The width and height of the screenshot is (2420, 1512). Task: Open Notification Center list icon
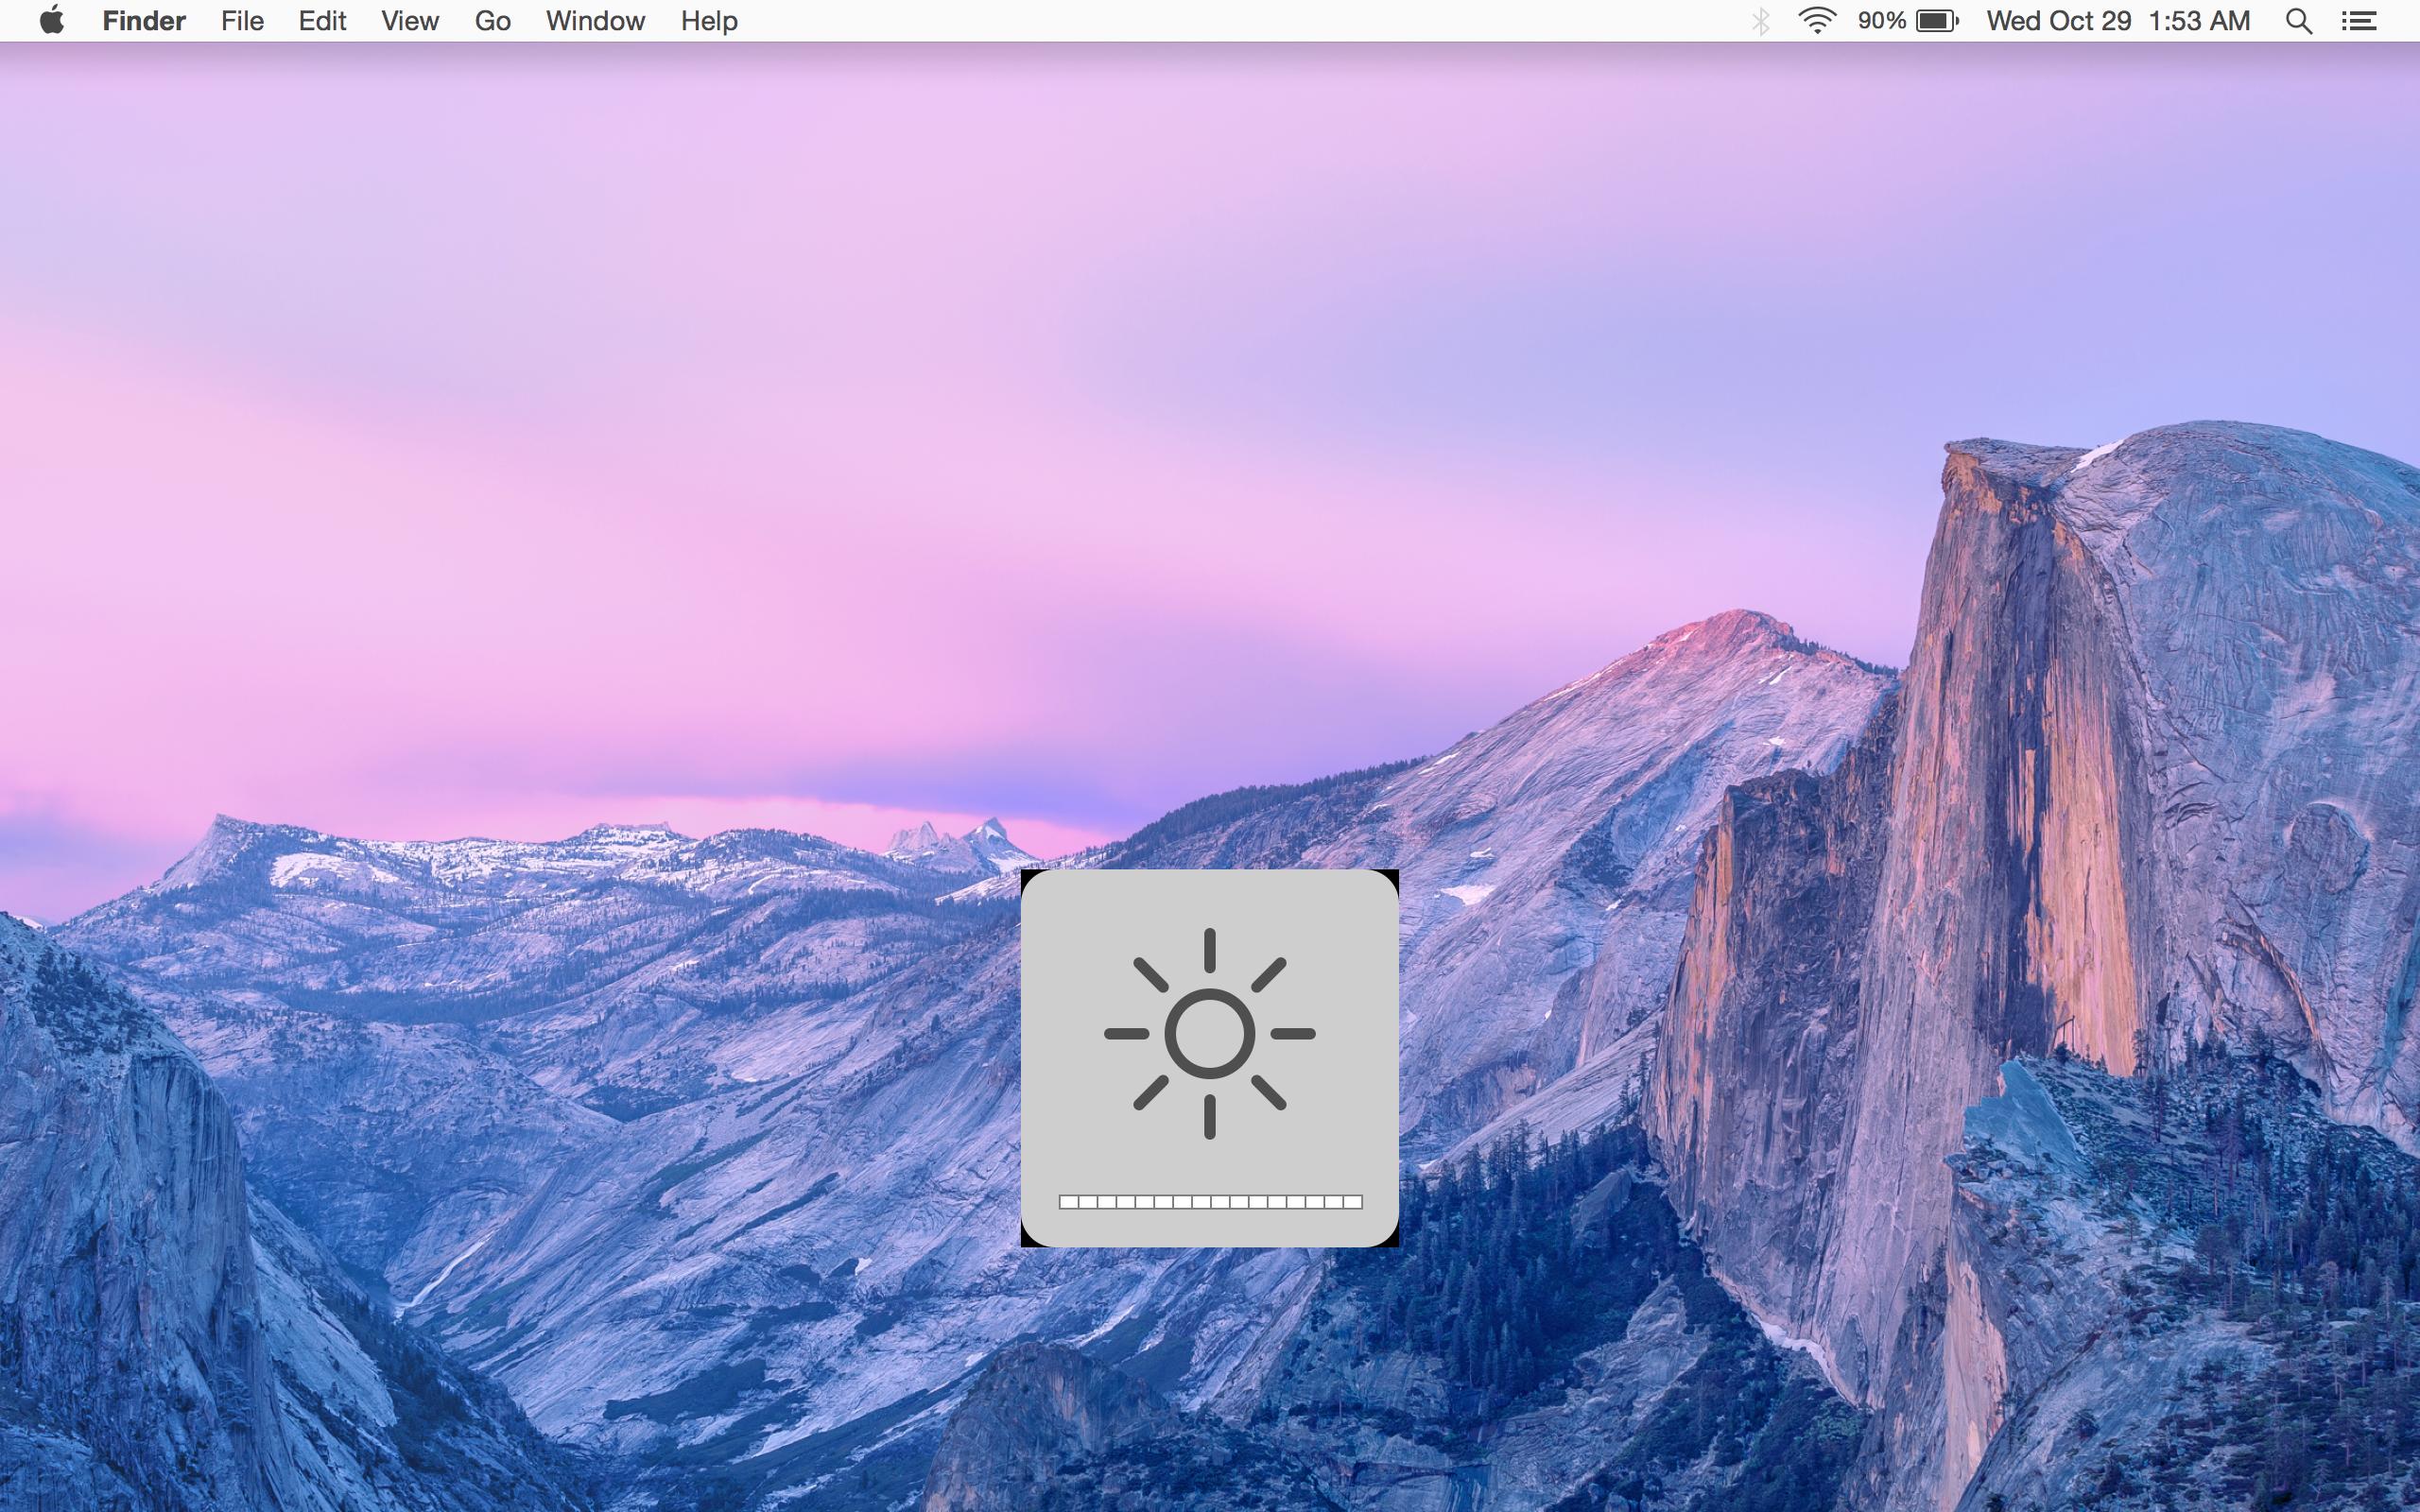pos(2359,21)
